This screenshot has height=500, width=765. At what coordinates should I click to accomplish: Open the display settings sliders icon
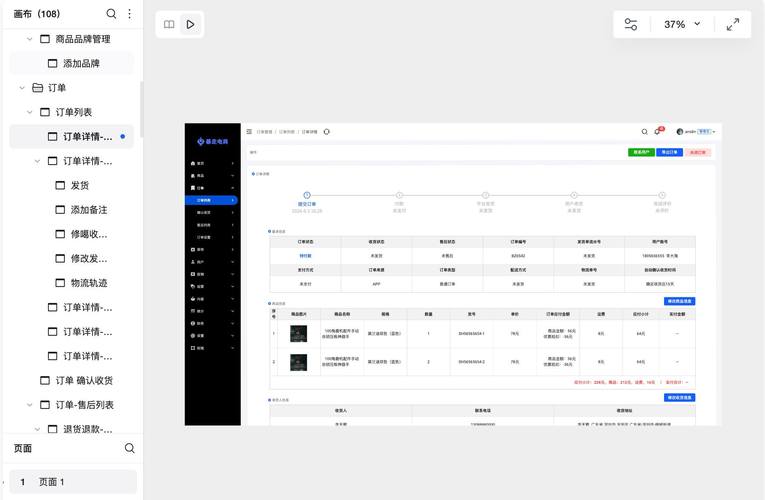point(631,24)
